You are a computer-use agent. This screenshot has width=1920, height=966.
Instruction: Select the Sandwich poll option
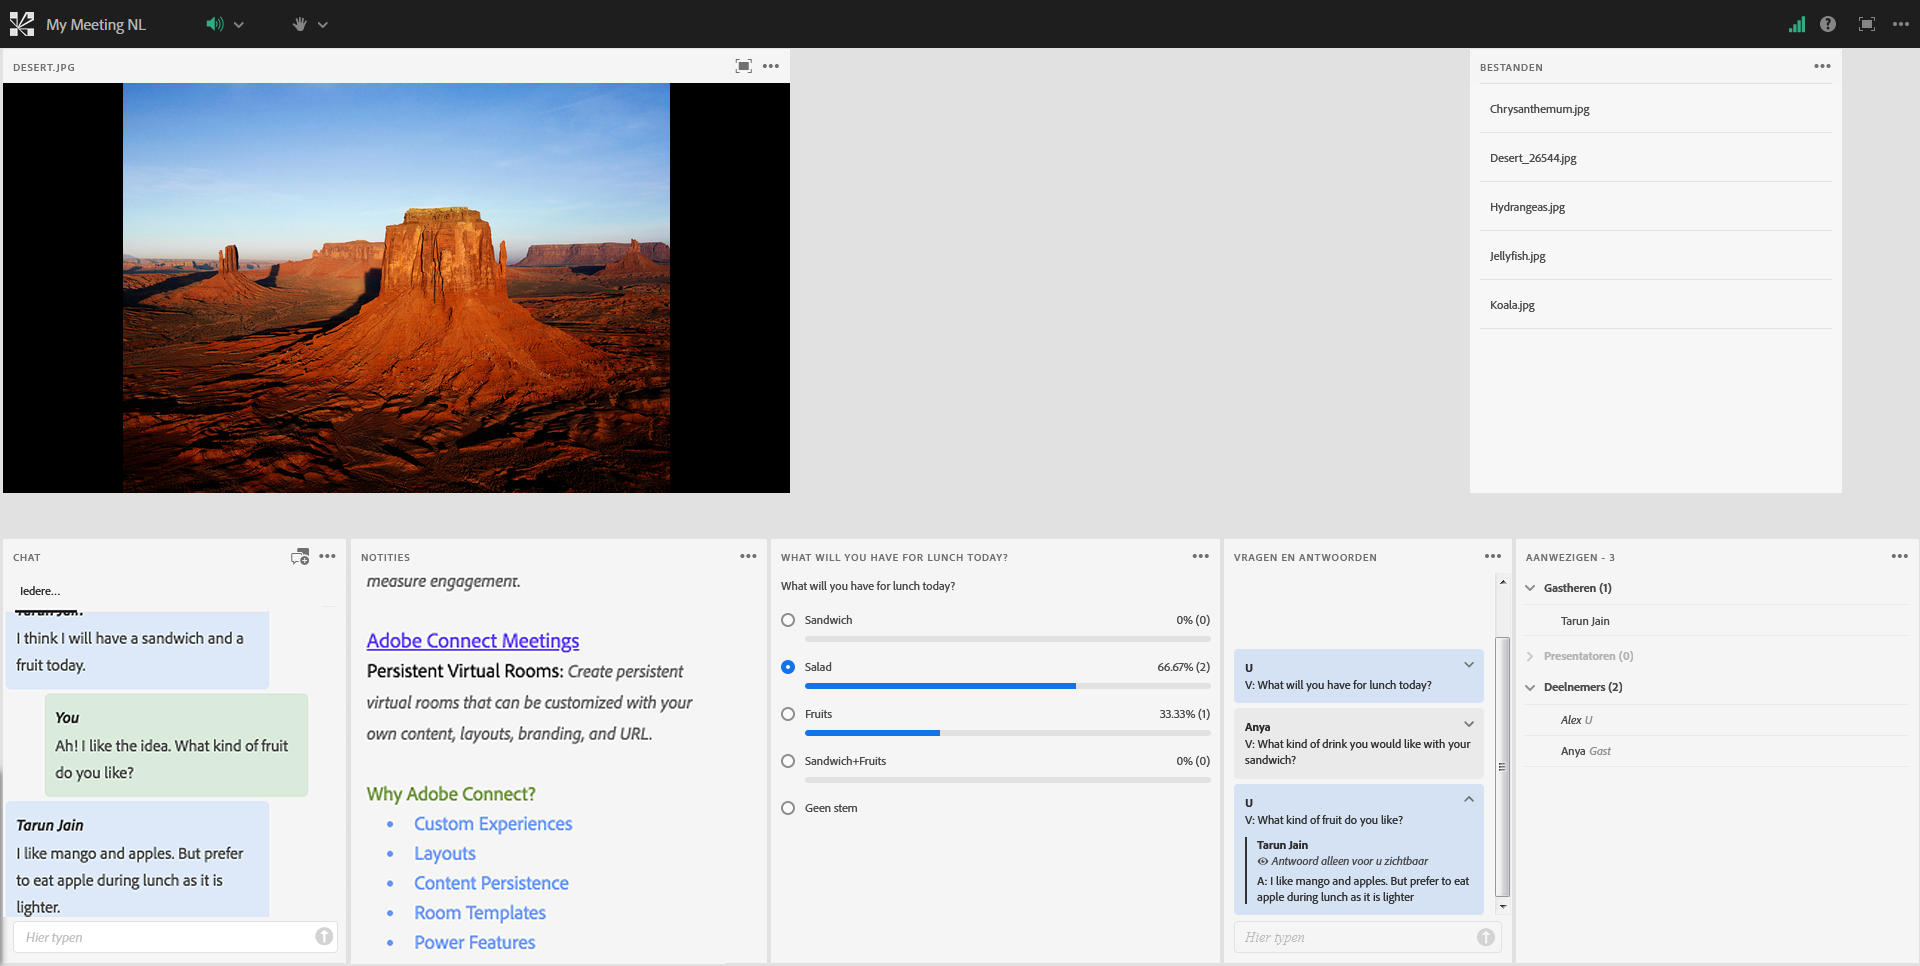pos(788,620)
